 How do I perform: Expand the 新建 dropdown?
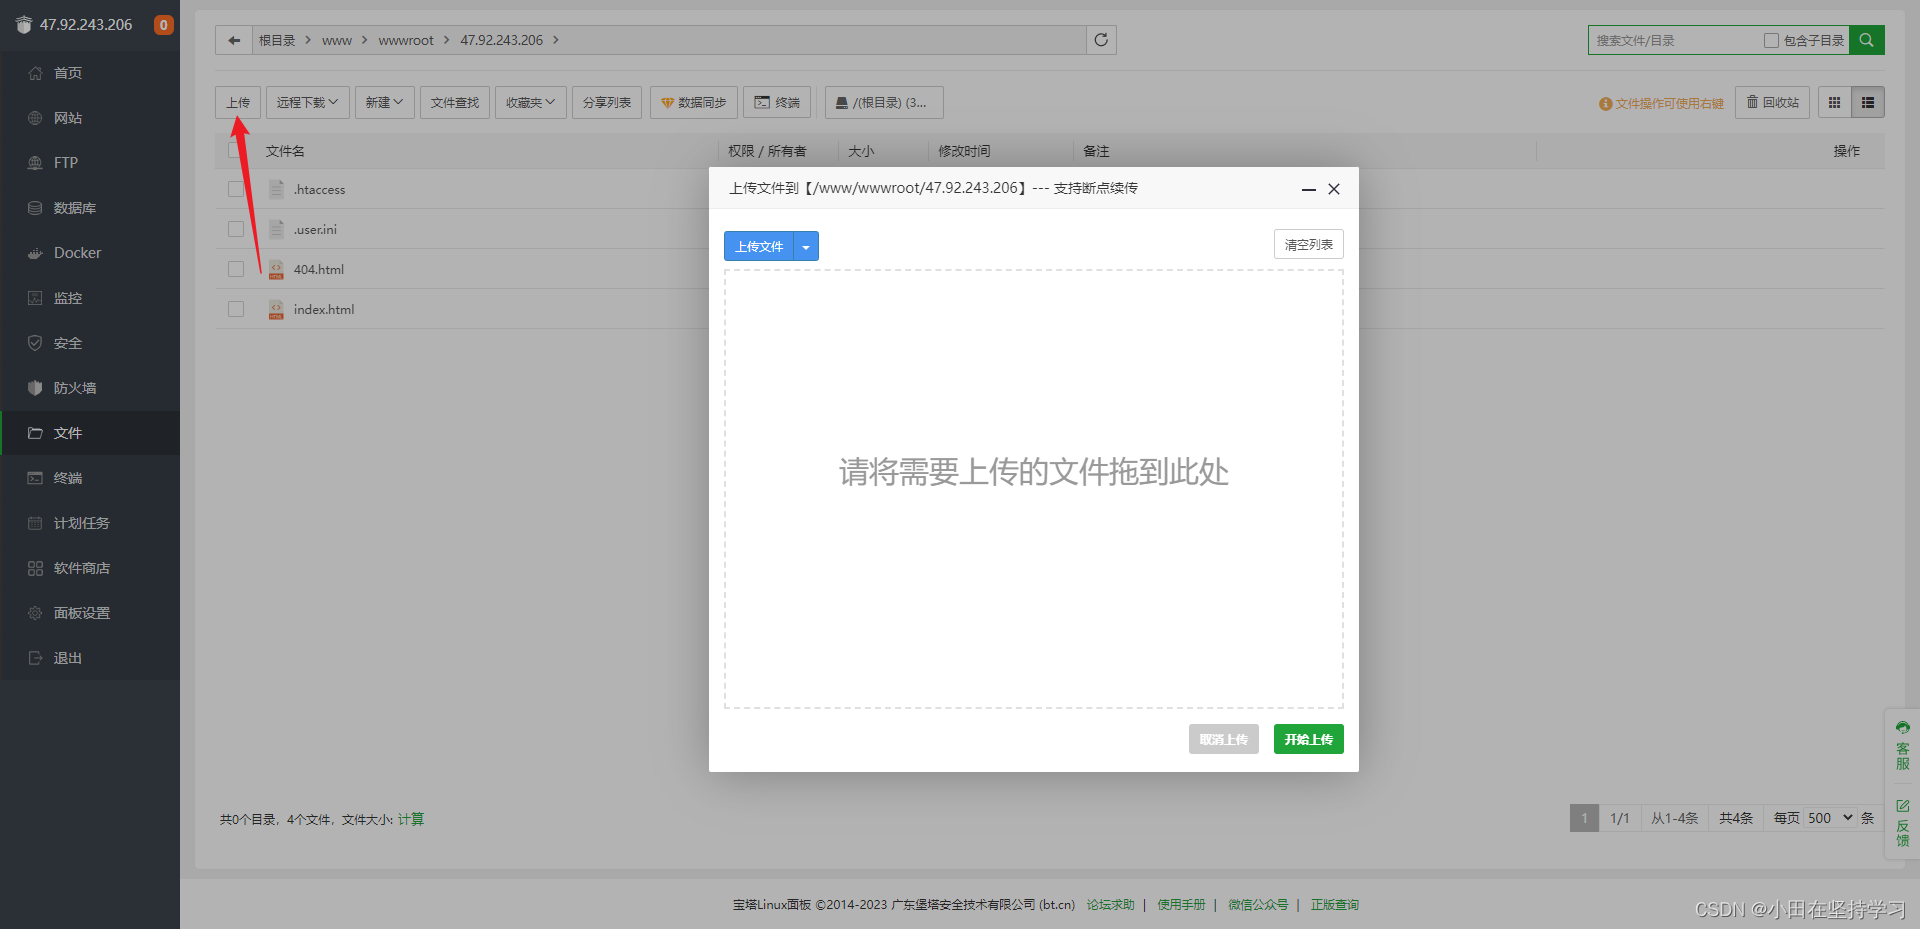[x=385, y=102]
